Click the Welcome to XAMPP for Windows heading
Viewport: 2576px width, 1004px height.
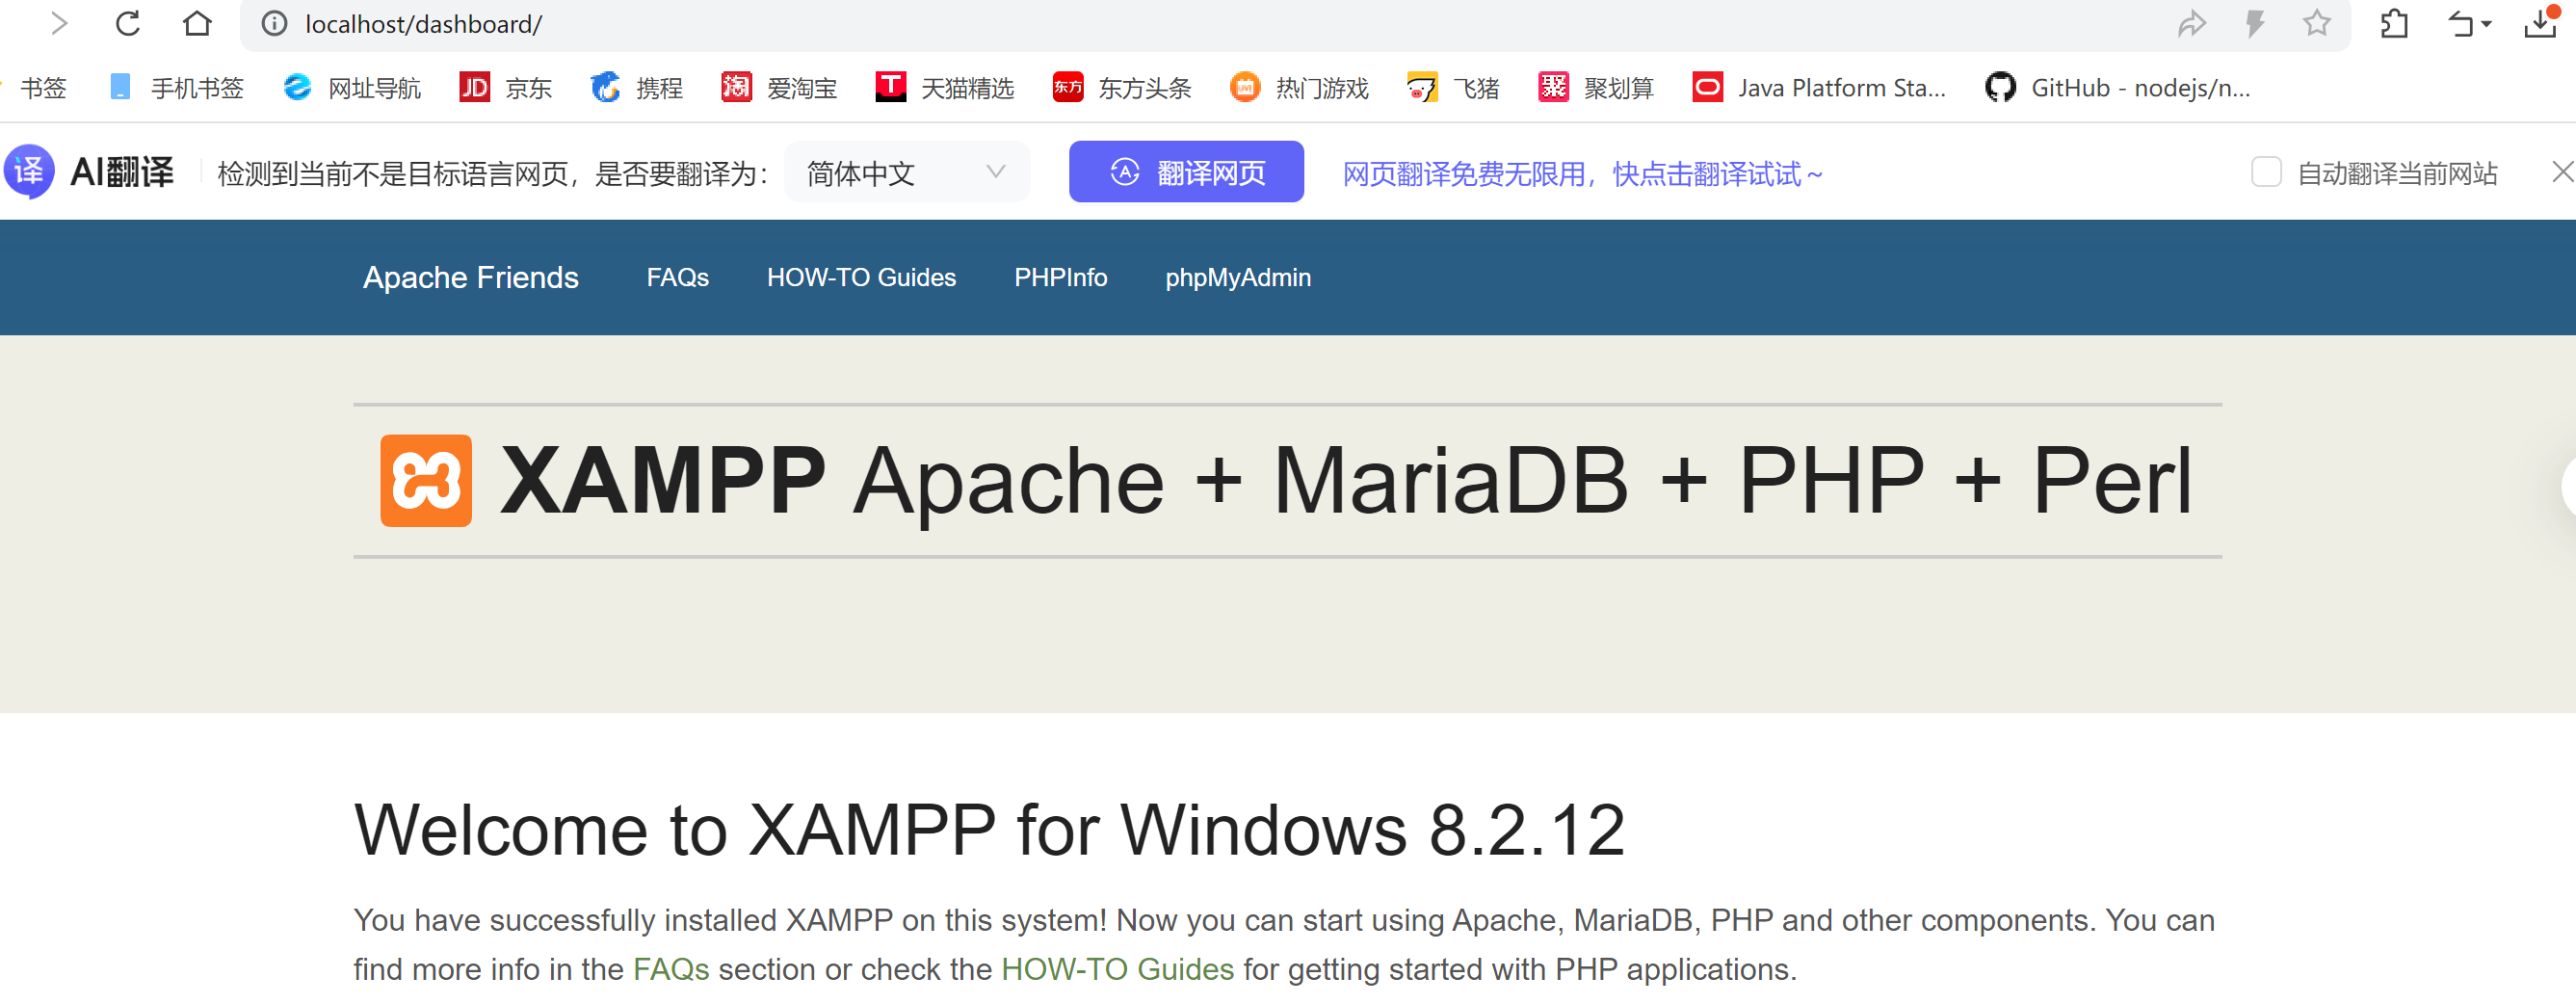[x=990, y=830]
